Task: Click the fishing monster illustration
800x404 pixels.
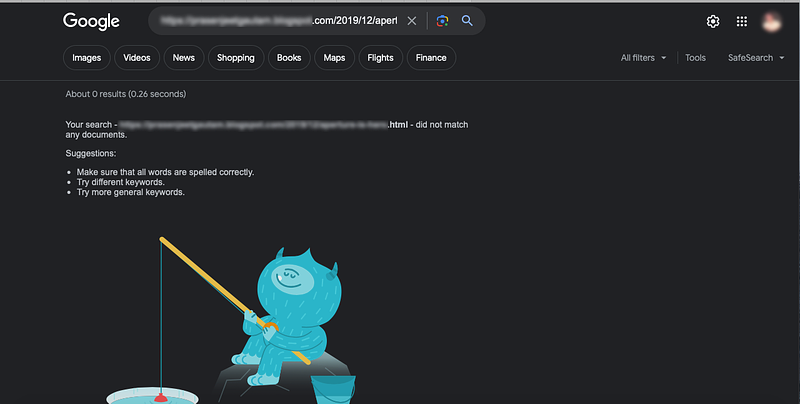Action: click(x=231, y=320)
